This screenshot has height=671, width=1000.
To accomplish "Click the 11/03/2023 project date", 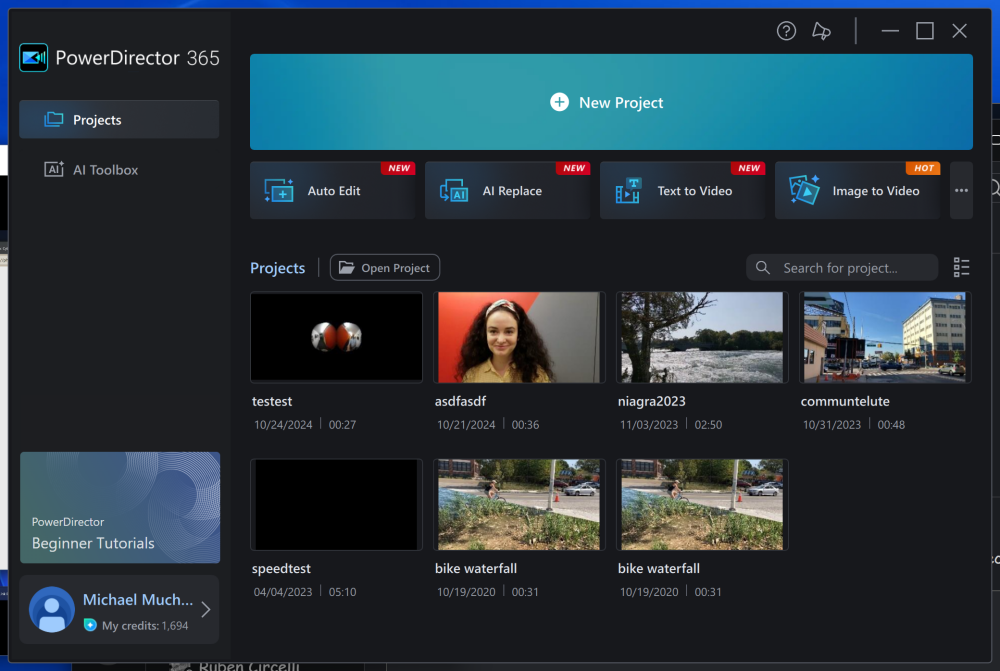I will pos(649,425).
